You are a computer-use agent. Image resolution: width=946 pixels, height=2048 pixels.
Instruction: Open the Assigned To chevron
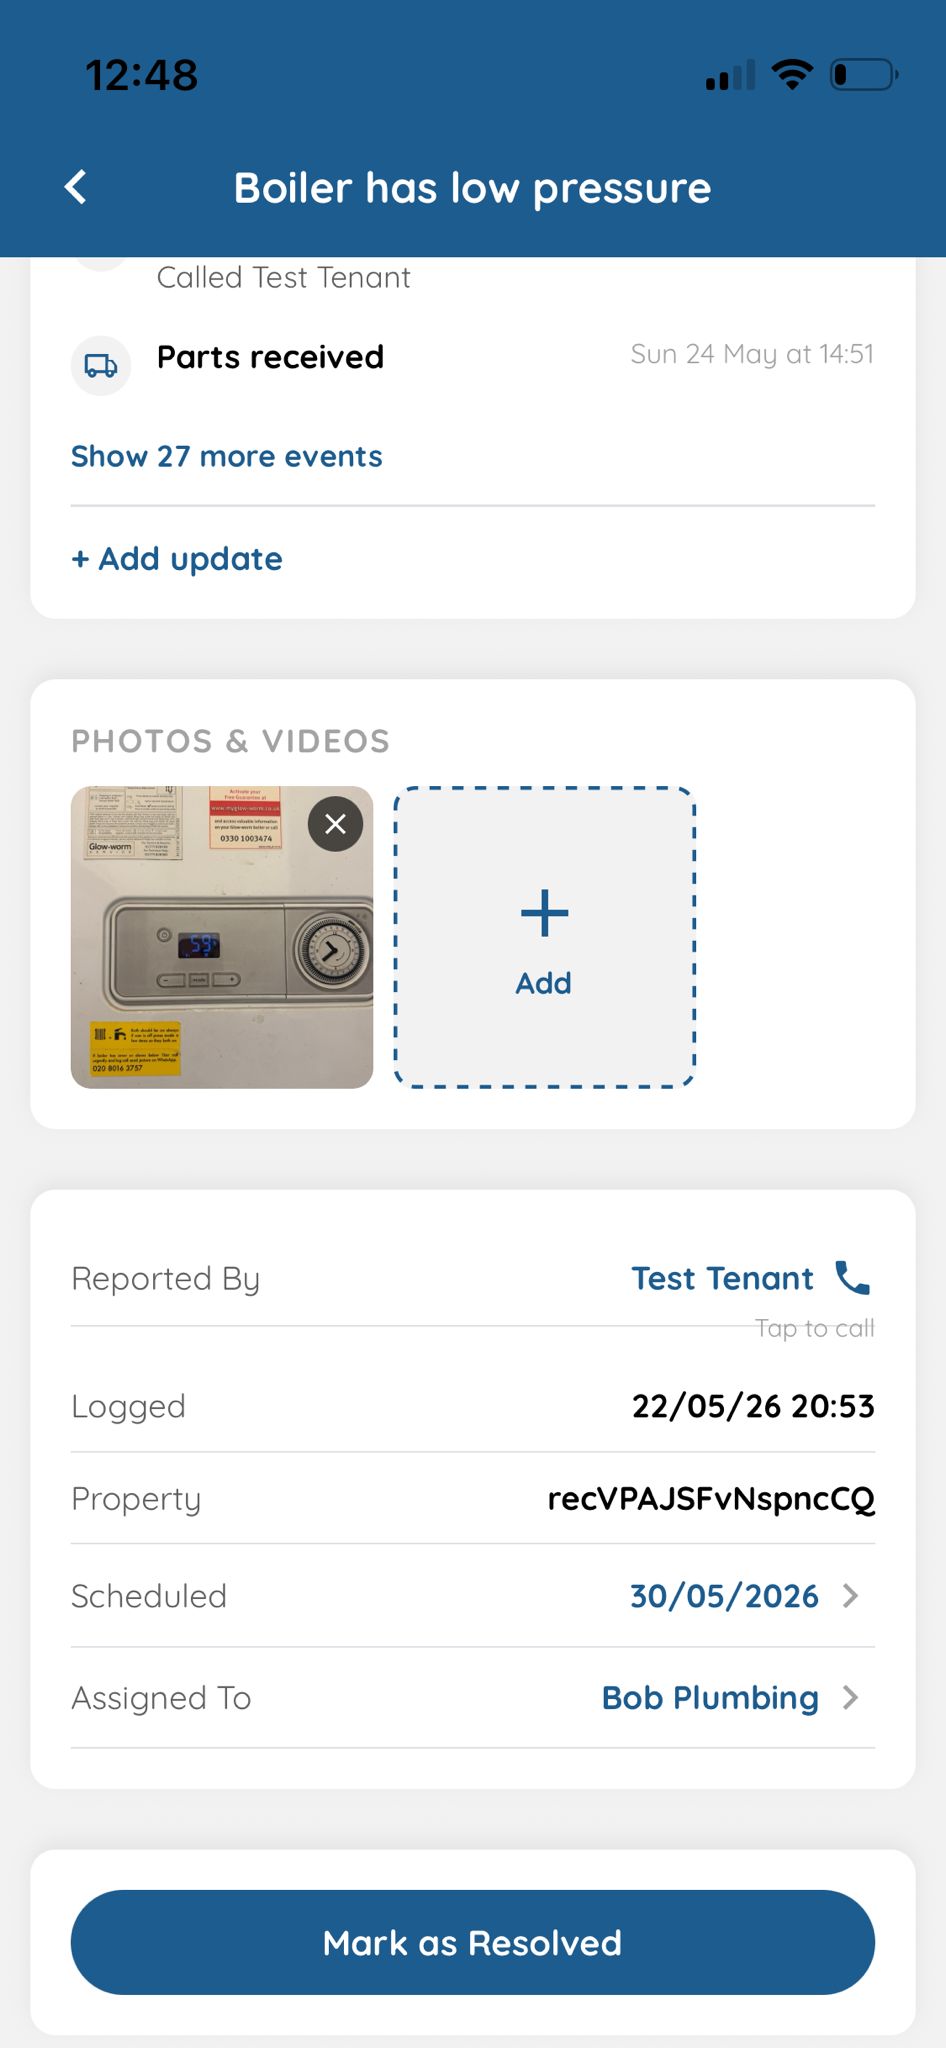[851, 1698]
